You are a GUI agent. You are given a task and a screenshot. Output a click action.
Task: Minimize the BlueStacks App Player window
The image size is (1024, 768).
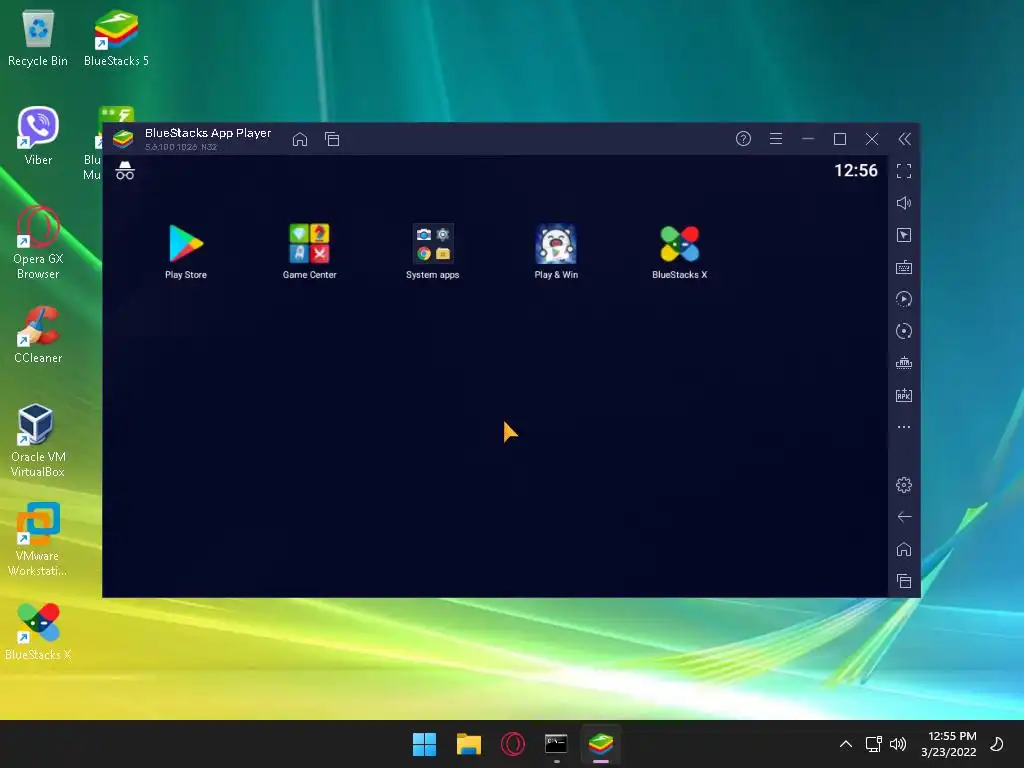click(808, 138)
